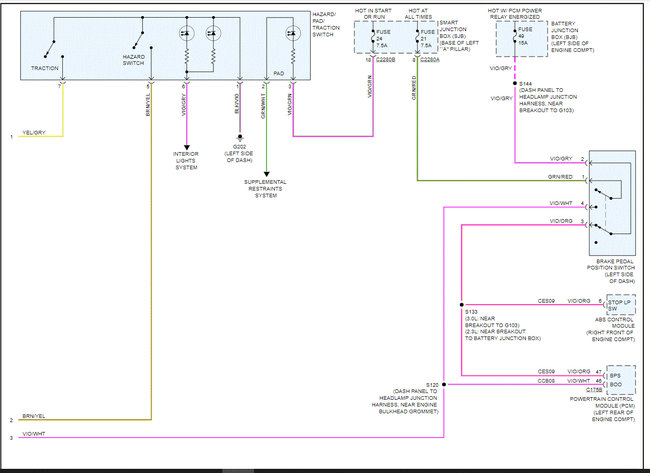Click the BRN/YEL label at line 2
Screen dimensions: 650x473
tap(34, 416)
